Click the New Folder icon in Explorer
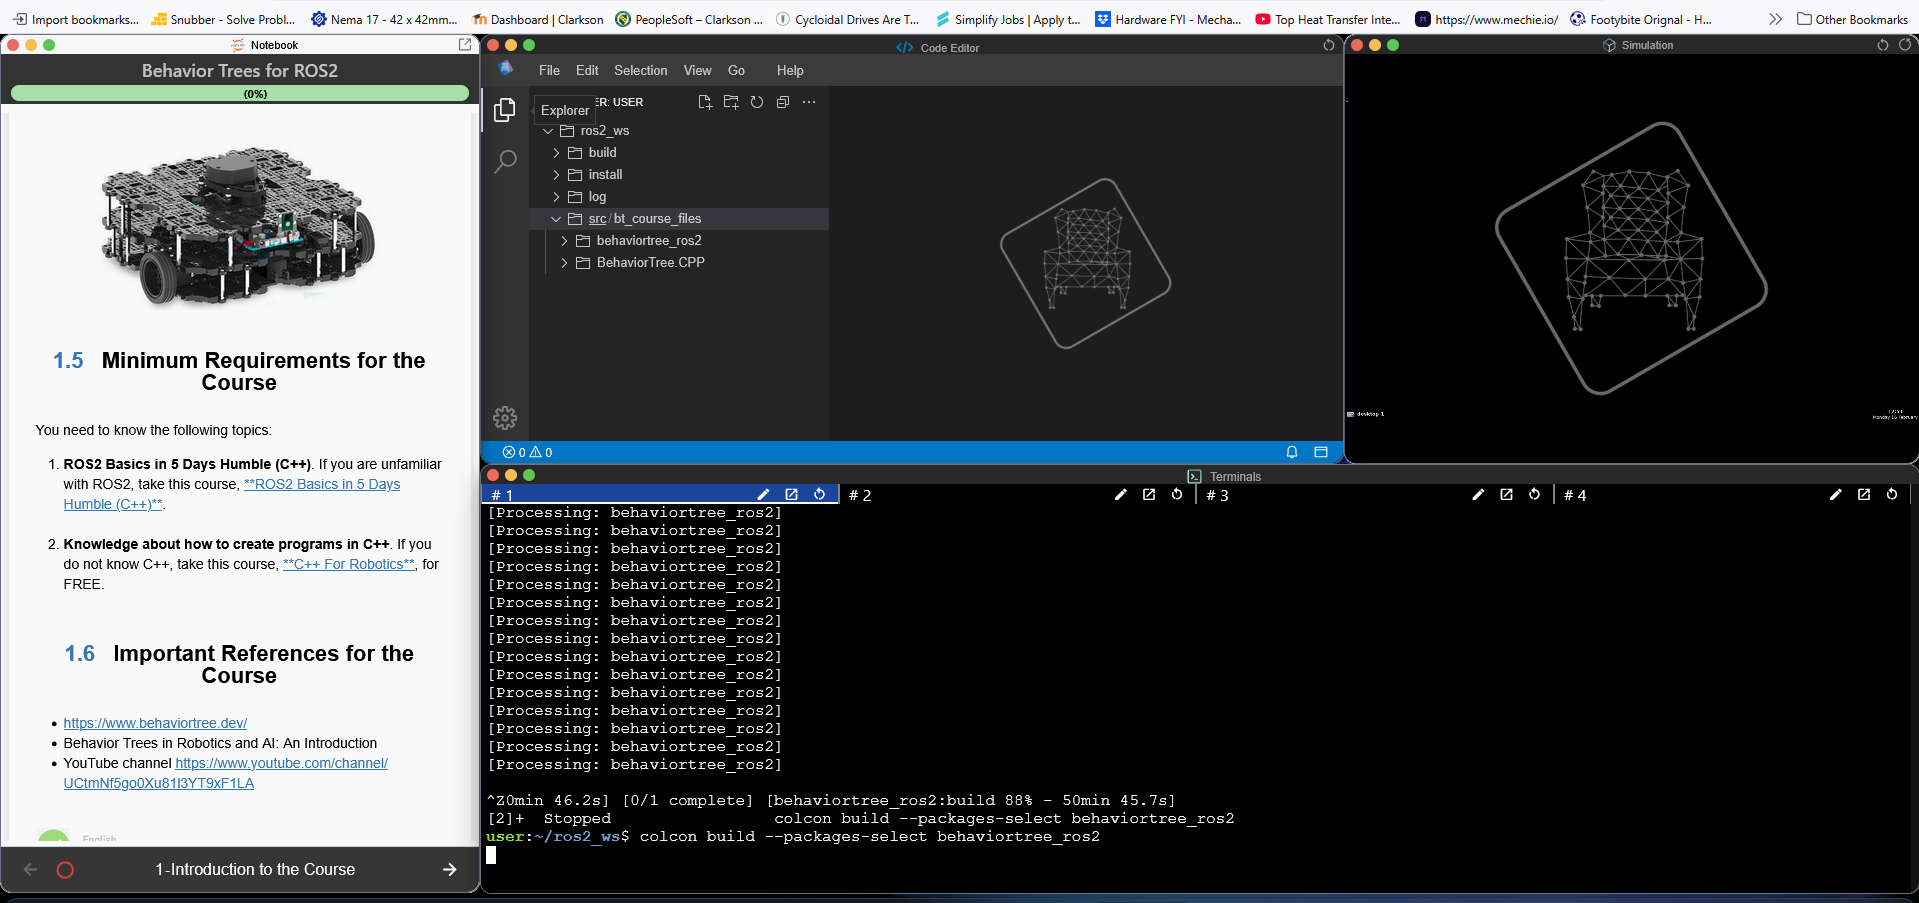This screenshot has height=903, width=1919. point(731,102)
